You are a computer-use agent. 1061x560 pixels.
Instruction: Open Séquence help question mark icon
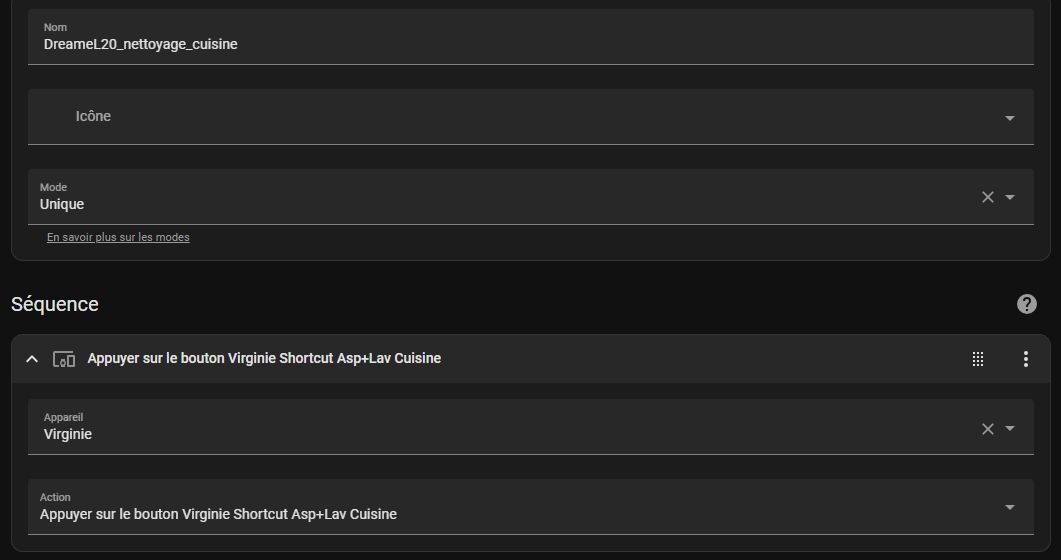pos(1026,304)
